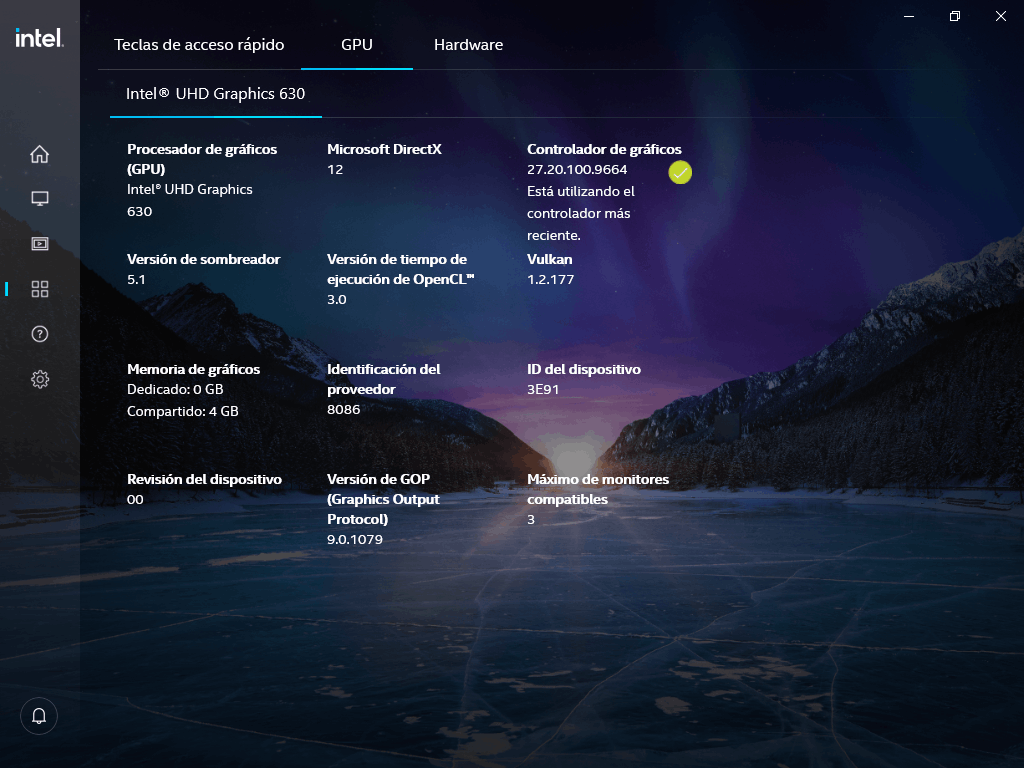This screenshot has height=768, width=1024.
Task: Click Dedicado: 0 GB memory text
Action: (175, 389)
